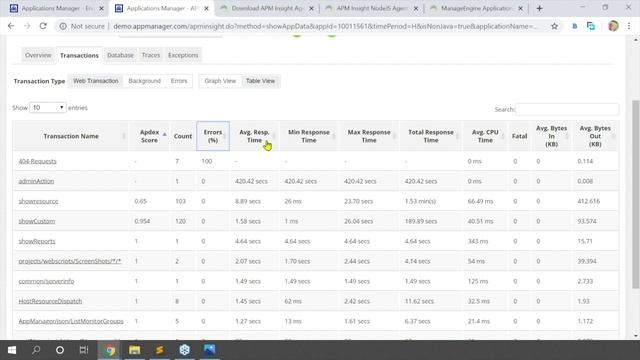The image size is (640, 360).
Task: Close the APM Insight NodeJS tab
Action: point(416,8)
